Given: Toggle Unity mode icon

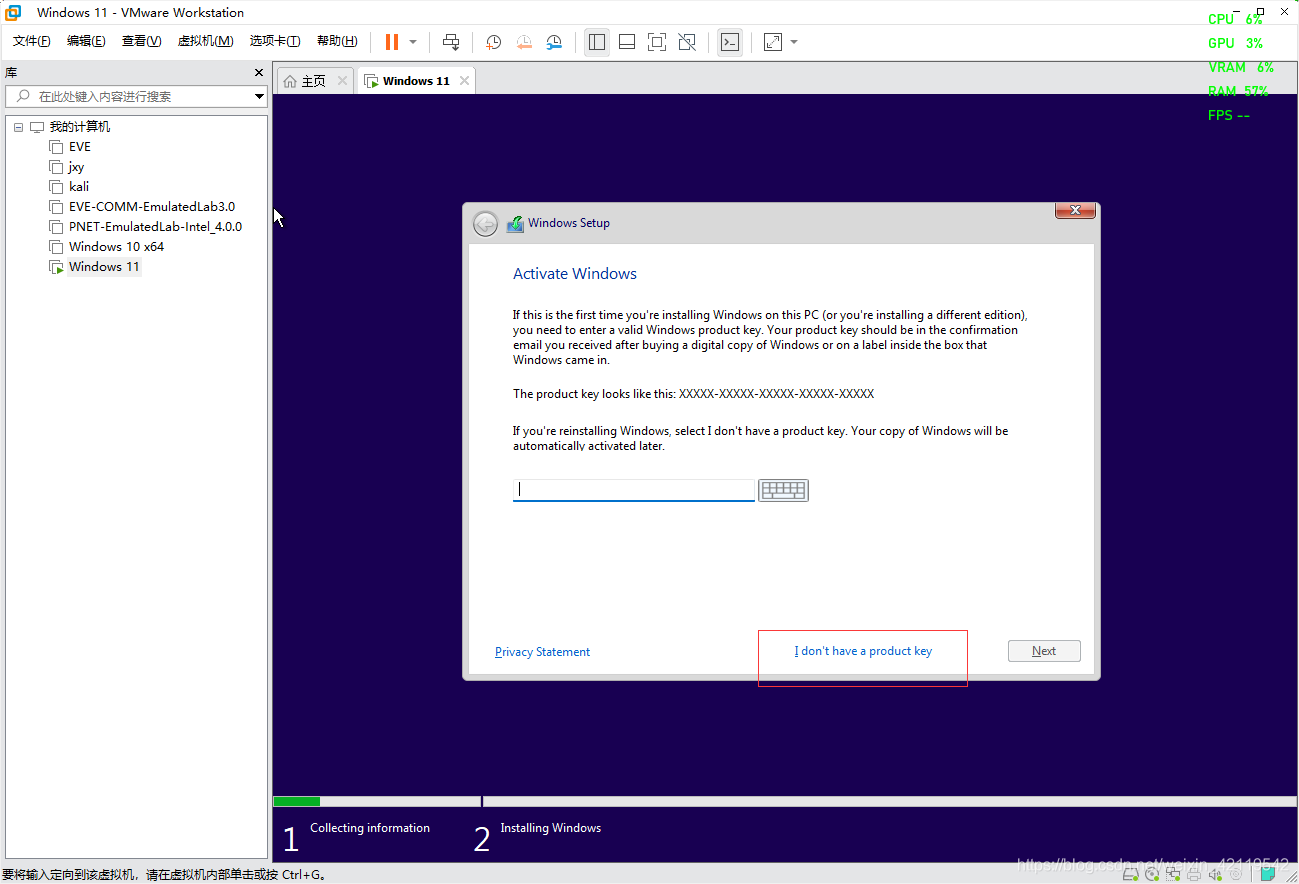Looking at the screenshot, I should click(687, 42).
